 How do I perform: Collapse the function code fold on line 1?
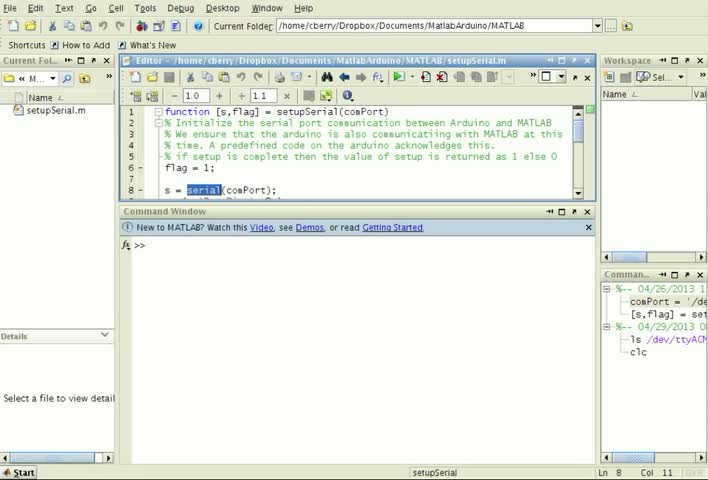[158, 112]
